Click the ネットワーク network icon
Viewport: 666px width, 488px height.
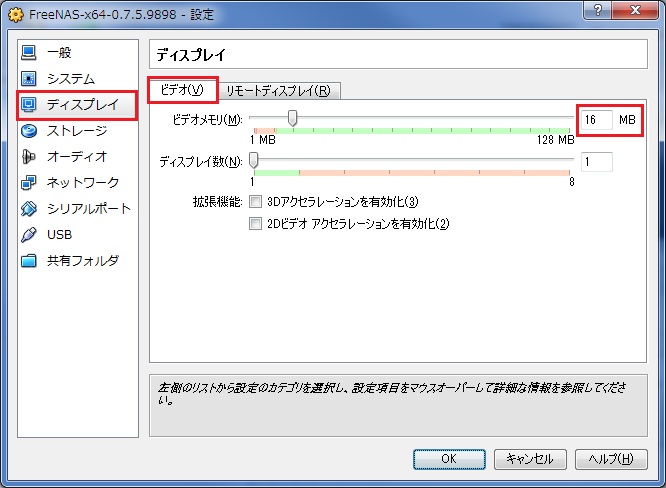[29, 183]
